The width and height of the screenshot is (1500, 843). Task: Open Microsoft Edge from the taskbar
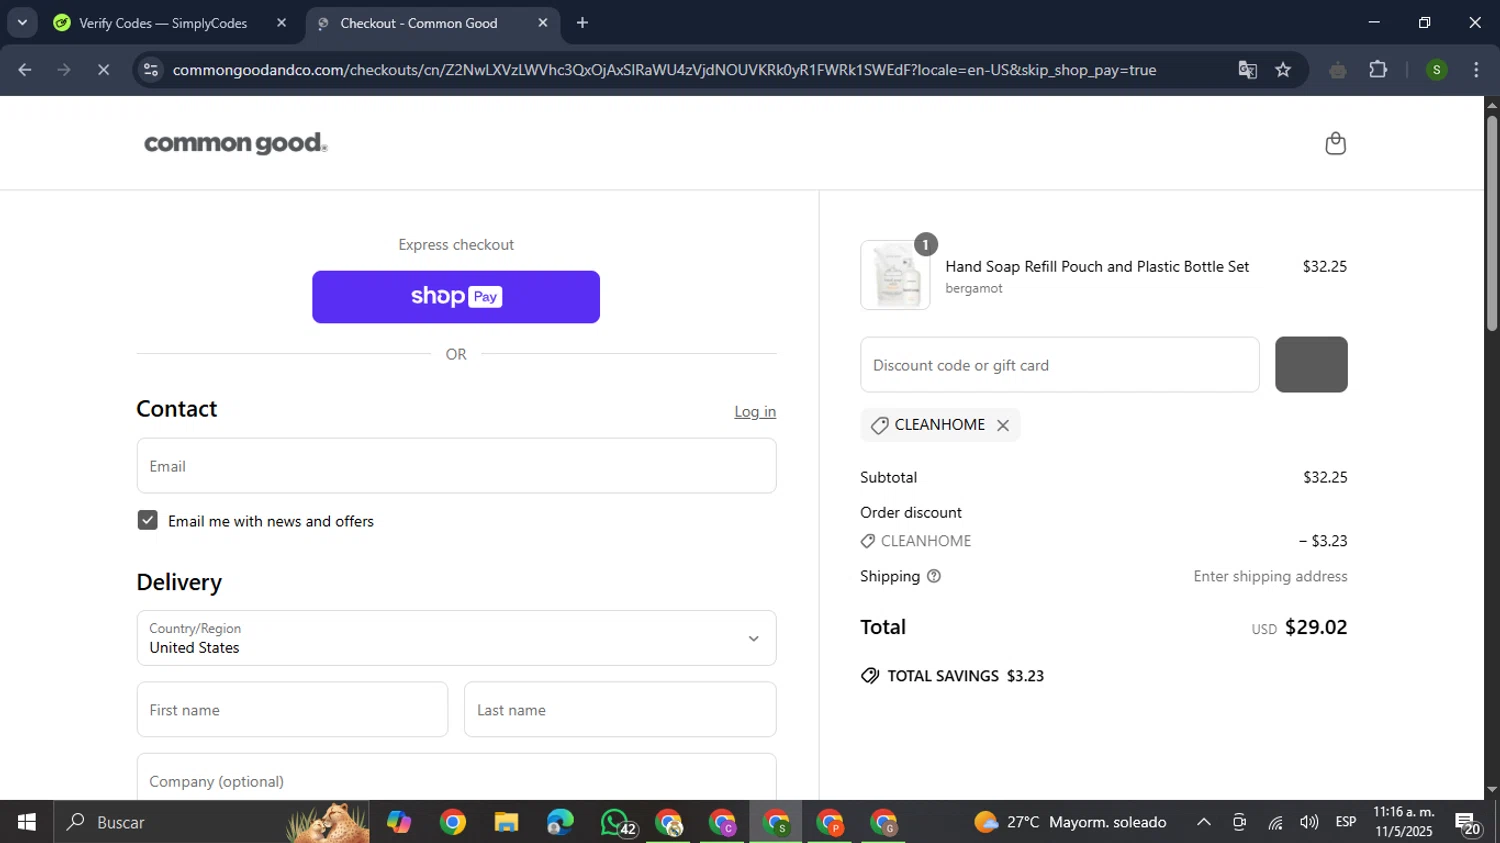(560, 822)
